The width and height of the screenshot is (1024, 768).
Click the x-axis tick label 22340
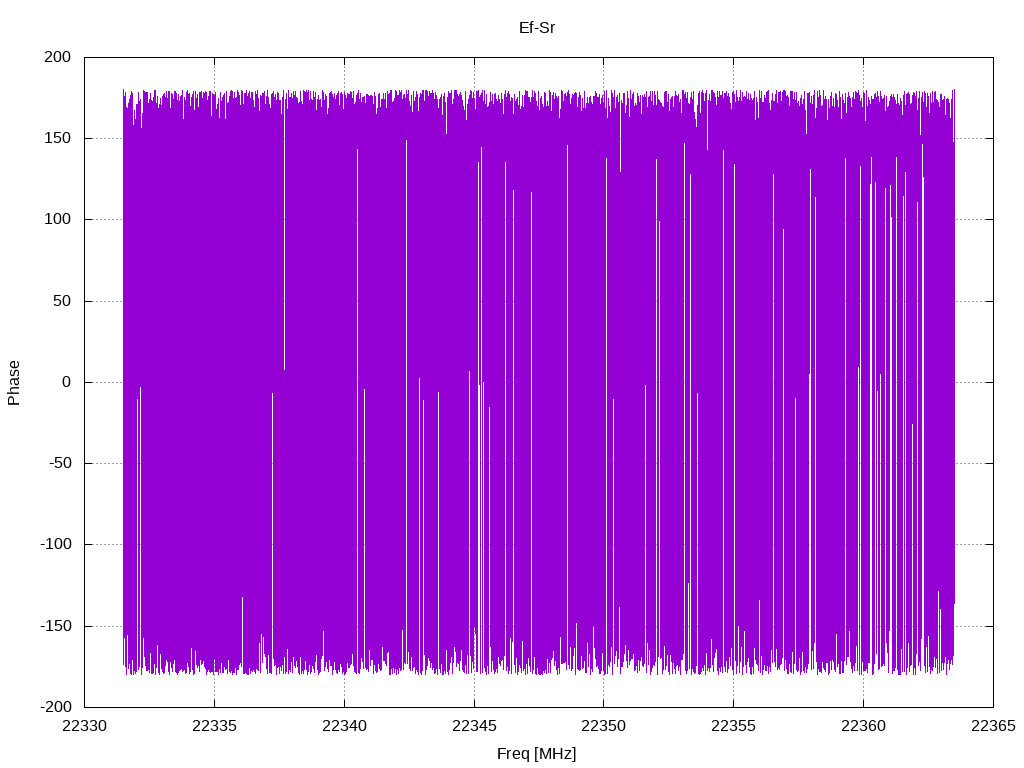point(344,726)
